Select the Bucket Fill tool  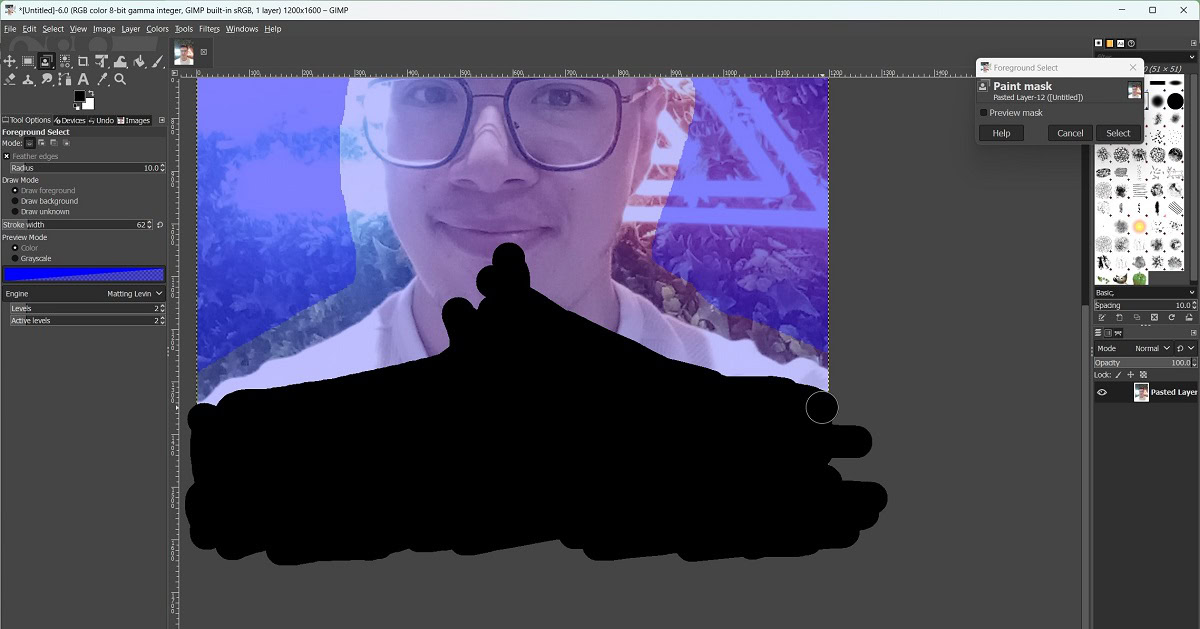coord(139,61)
